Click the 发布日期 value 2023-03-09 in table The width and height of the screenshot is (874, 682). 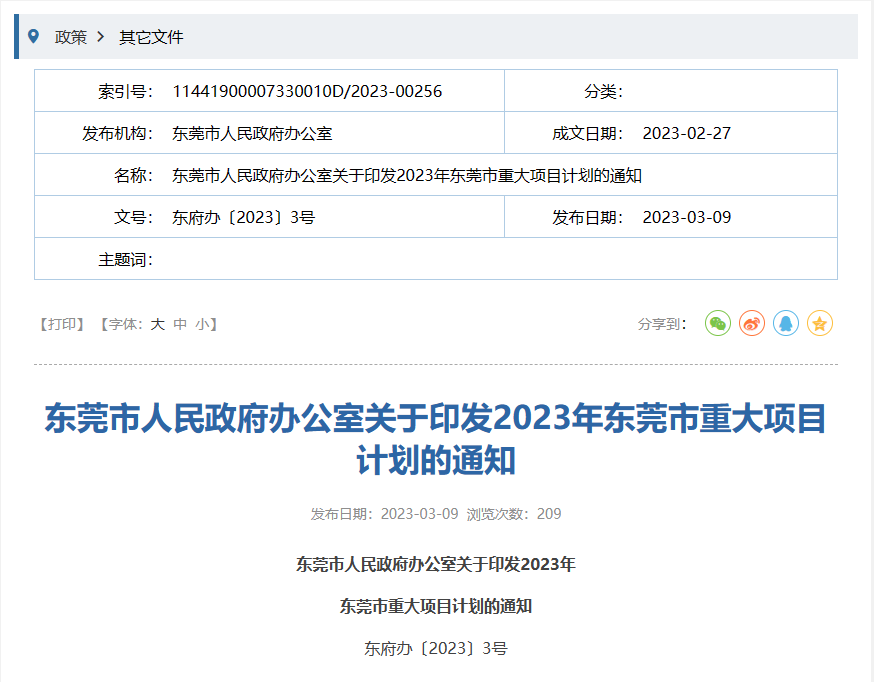click(686, 218)
